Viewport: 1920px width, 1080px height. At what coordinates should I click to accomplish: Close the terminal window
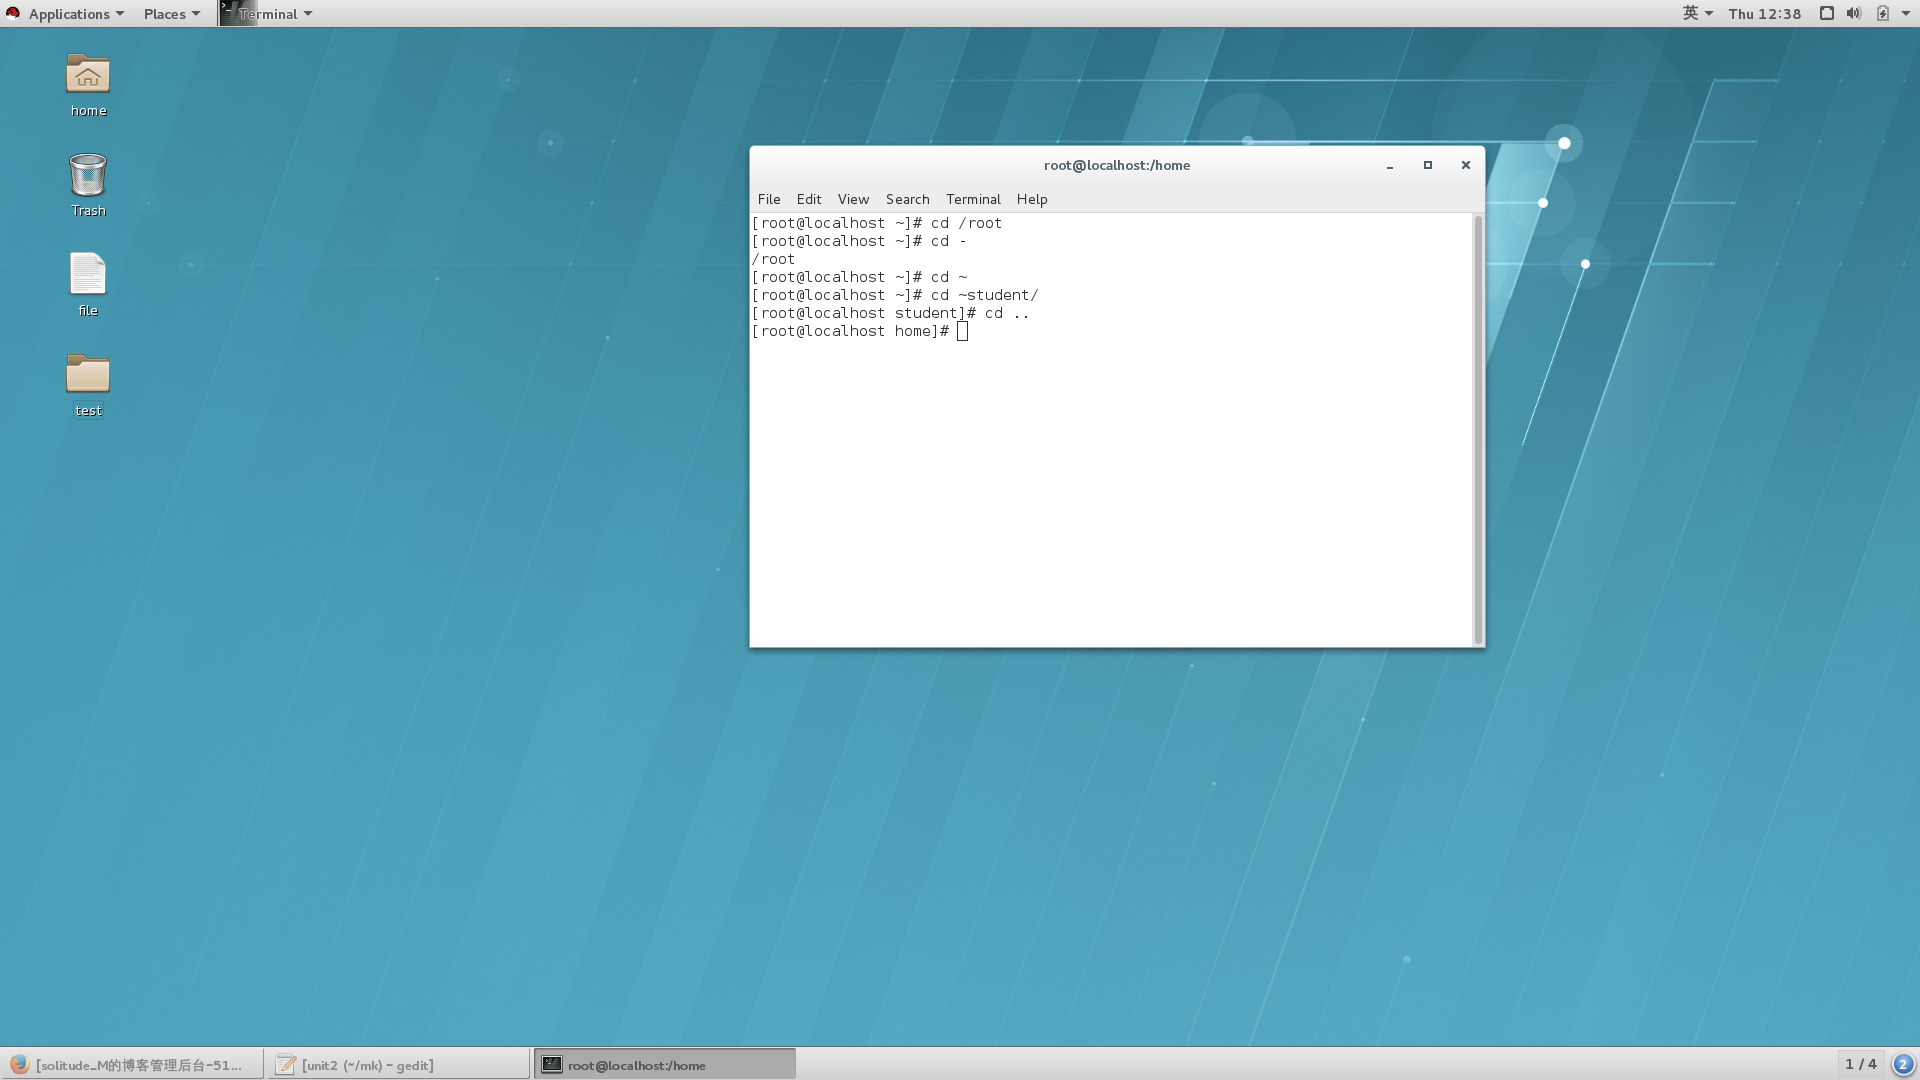[x=1465, y=166]
